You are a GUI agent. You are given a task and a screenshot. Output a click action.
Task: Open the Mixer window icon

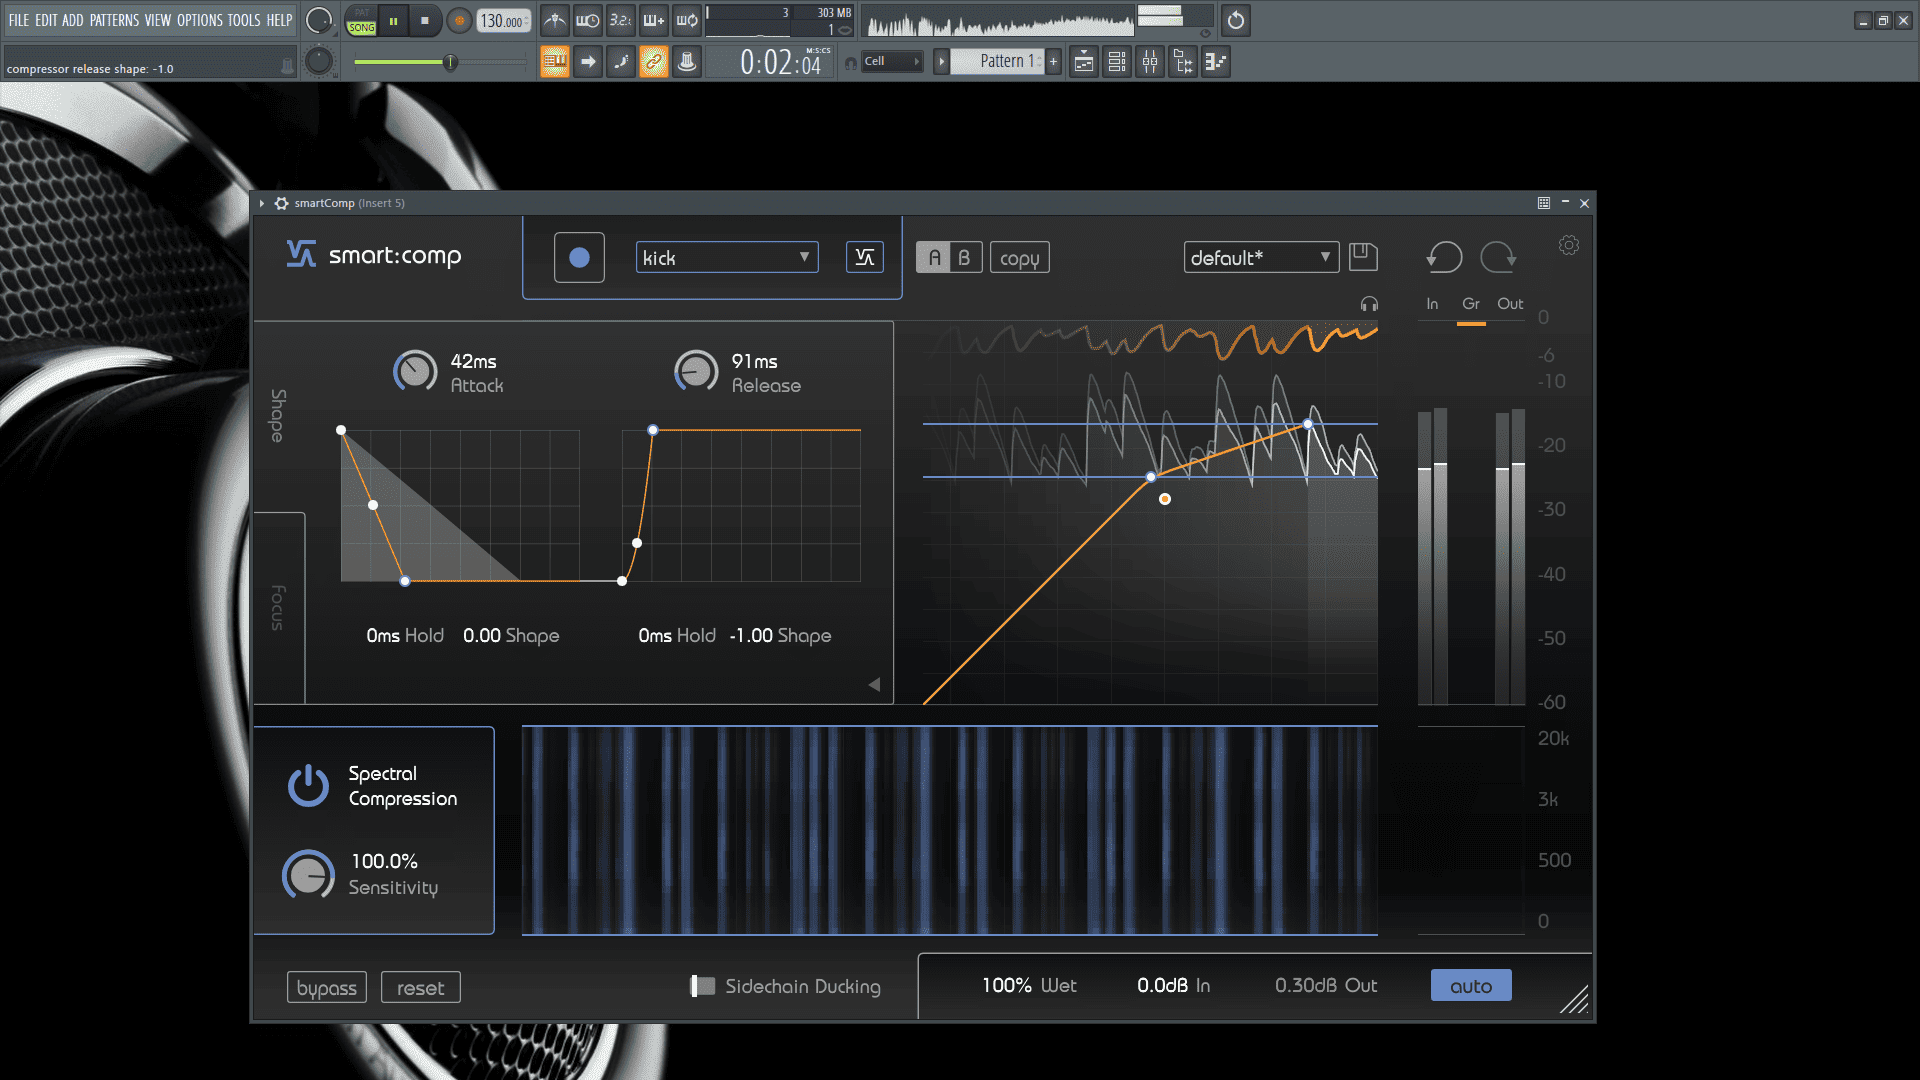[1150, 62]
